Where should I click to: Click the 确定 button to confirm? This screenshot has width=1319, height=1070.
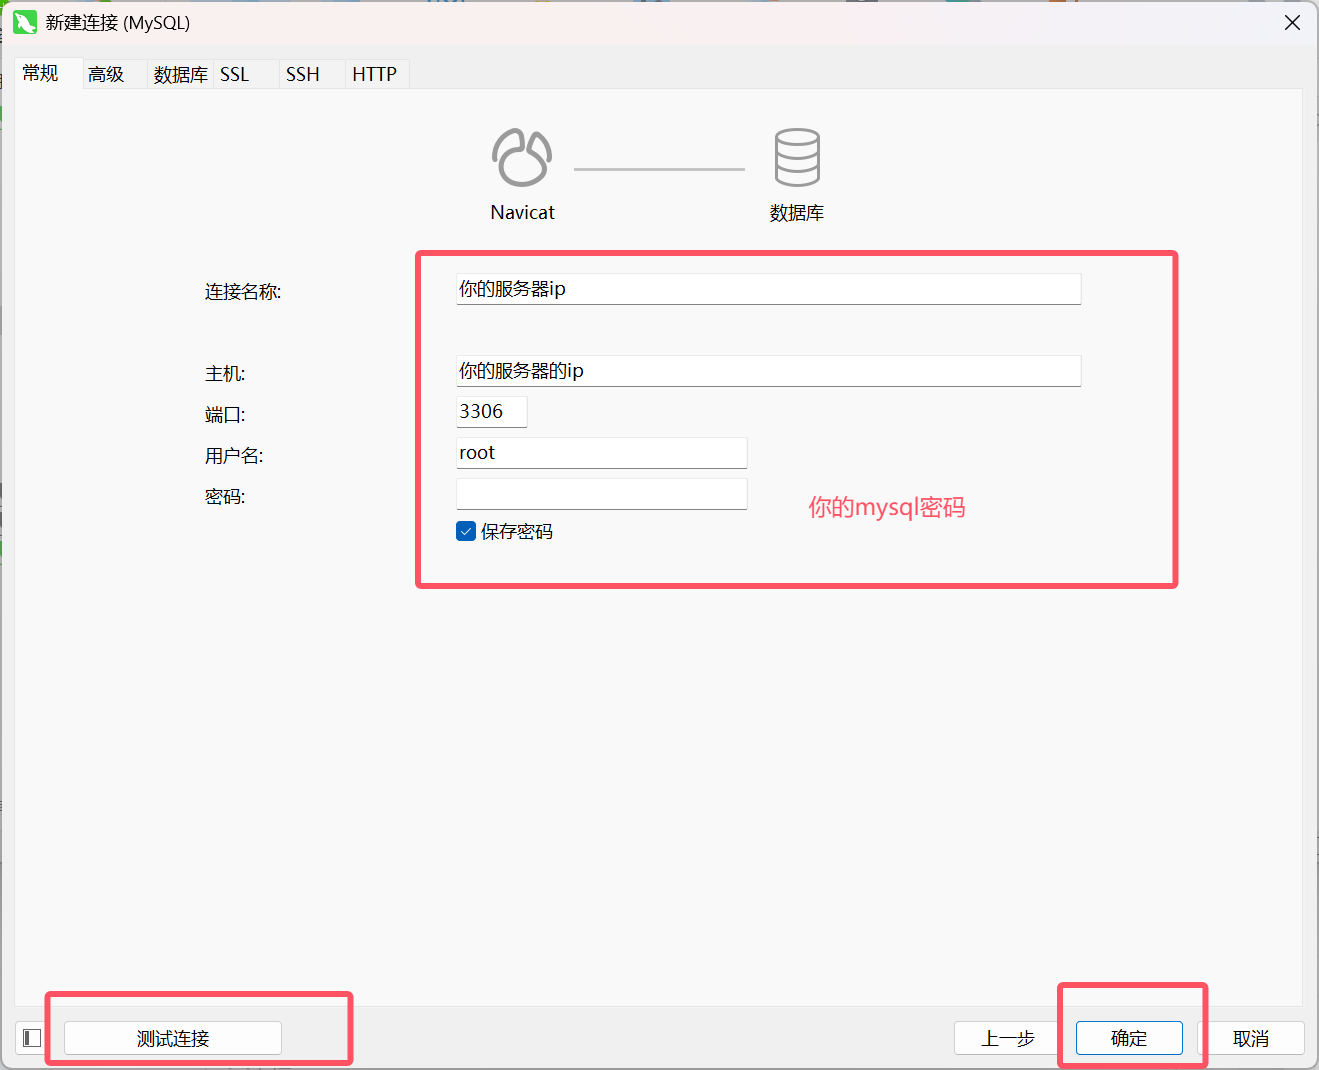[x=1128, y=1038]
